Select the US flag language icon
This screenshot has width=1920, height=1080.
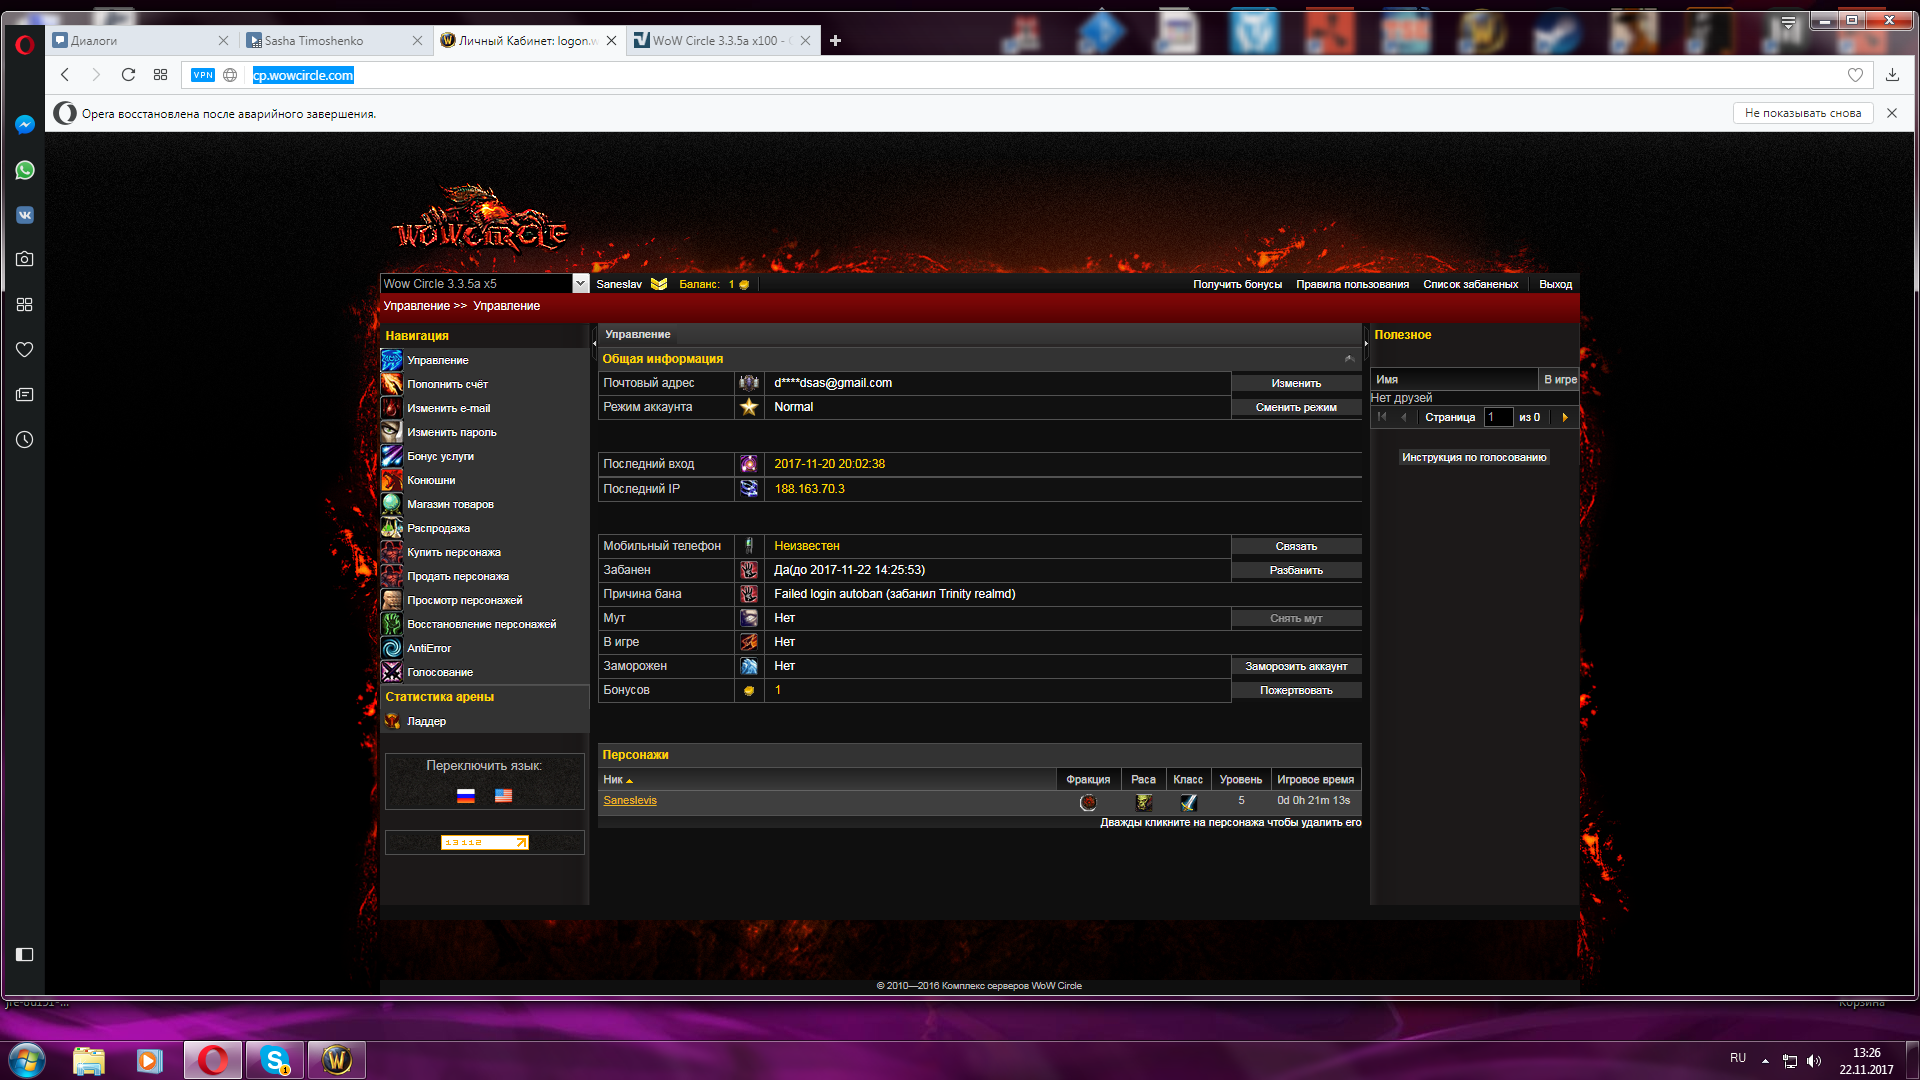tap(503, 796)
